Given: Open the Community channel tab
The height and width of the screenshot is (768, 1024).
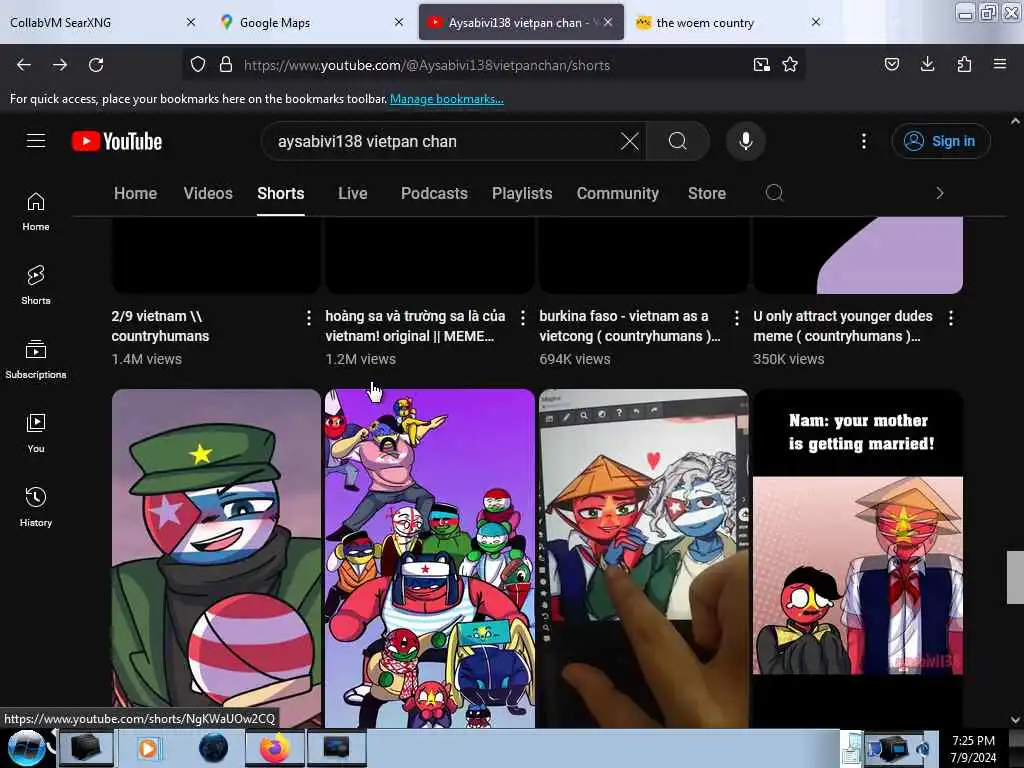Looking at the screenshot, I should point(618,193).
